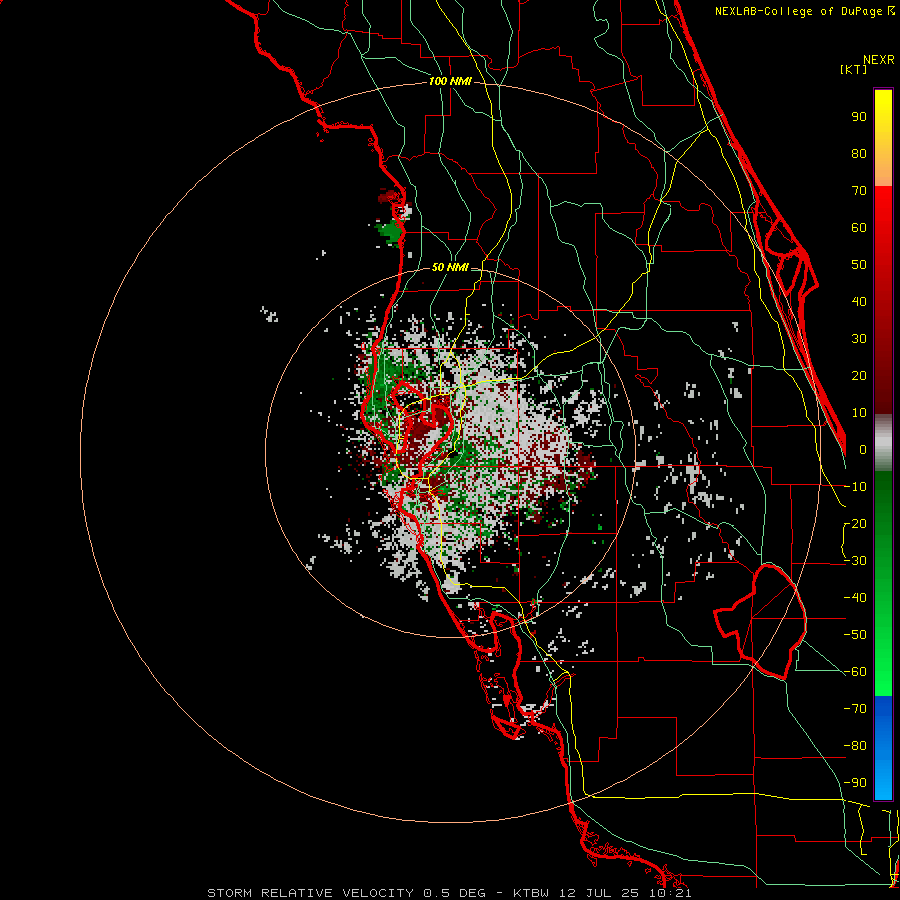
Task: Click the -60 value on the velocity scale
Action: [855, 672]
